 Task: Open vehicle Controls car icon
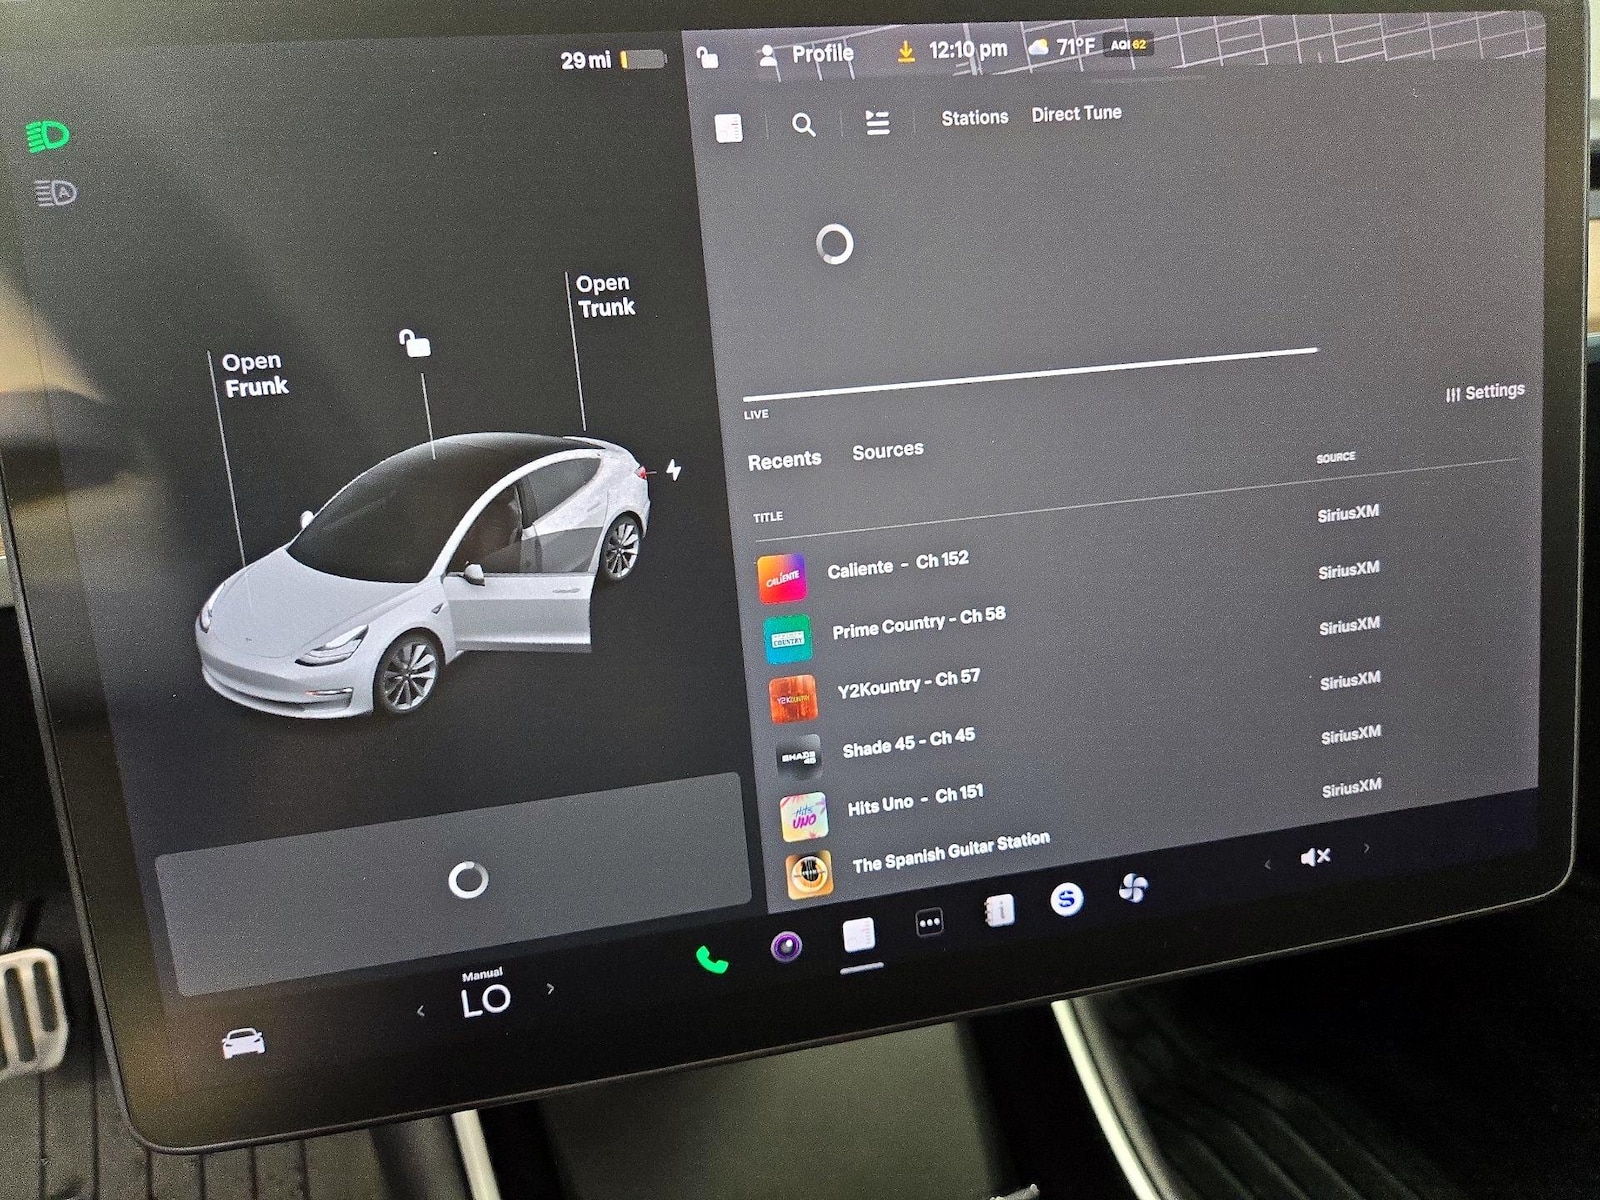click(x=244, y=1043)
